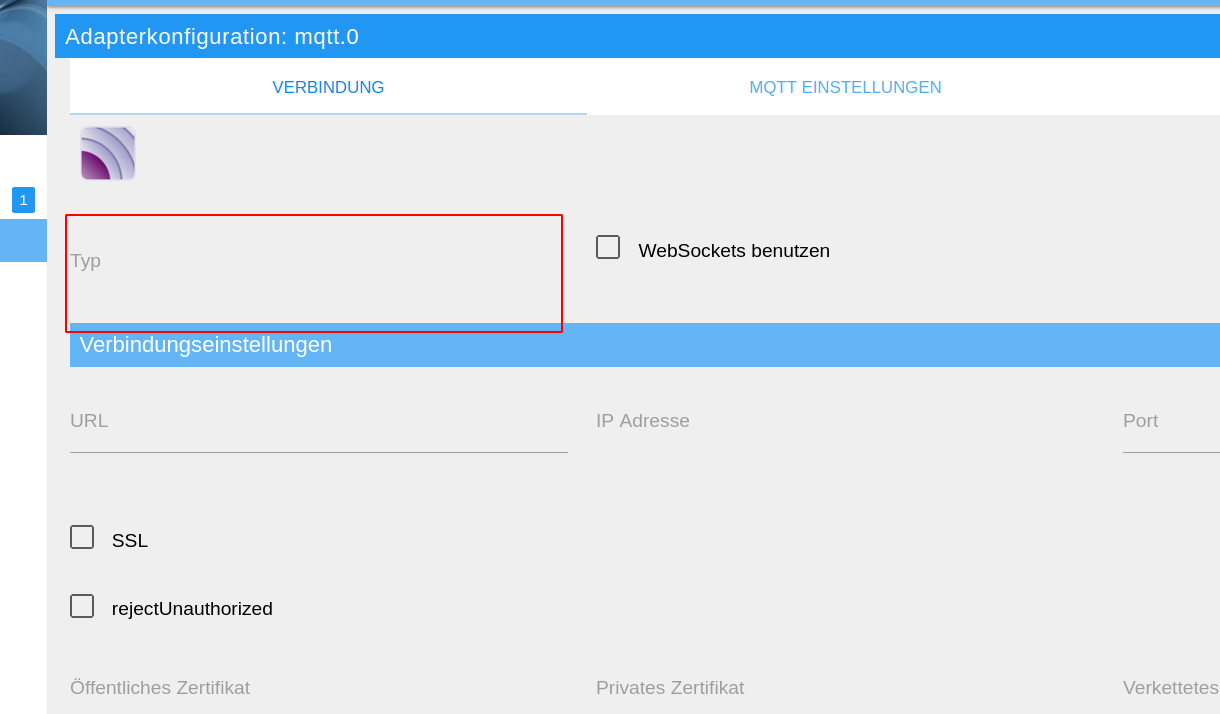Screen dimensions: 1220x714
Task: Switch to the VERBINDUNG tab
Action: 328,87
